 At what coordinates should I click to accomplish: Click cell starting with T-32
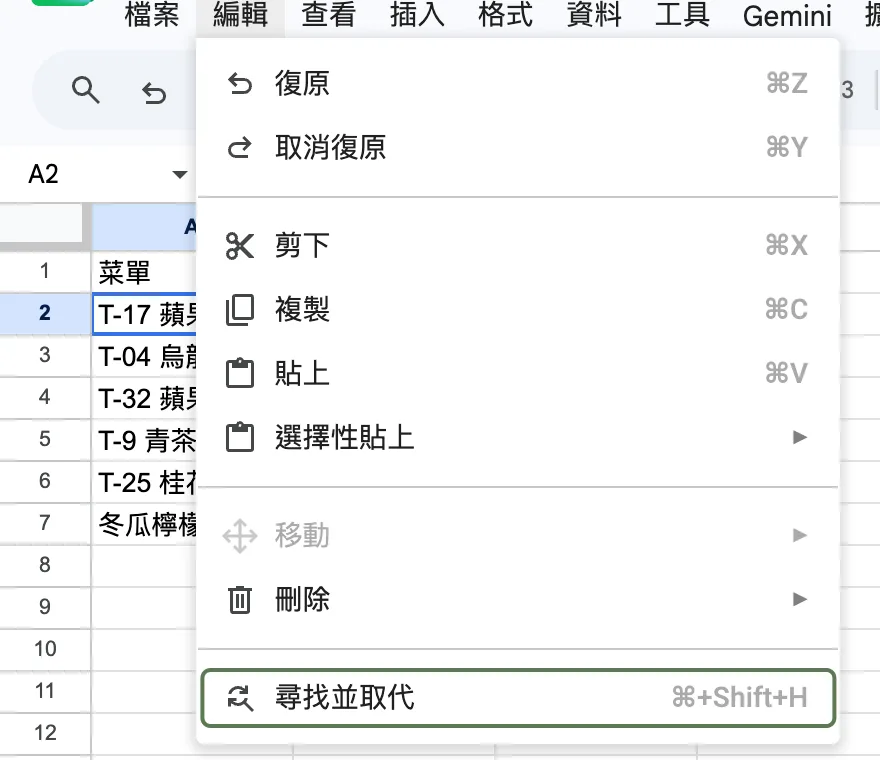(144, 398)
